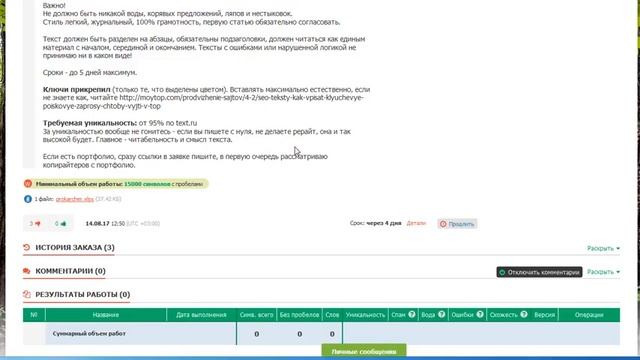Open the Комментарии (0) section
Image resolution: width=640 pixels, height=360 pixels.
tap(70, 271)
